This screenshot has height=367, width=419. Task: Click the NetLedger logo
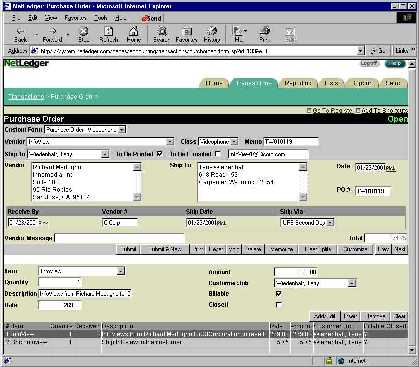pyautogui.click(x=26, y=63)
